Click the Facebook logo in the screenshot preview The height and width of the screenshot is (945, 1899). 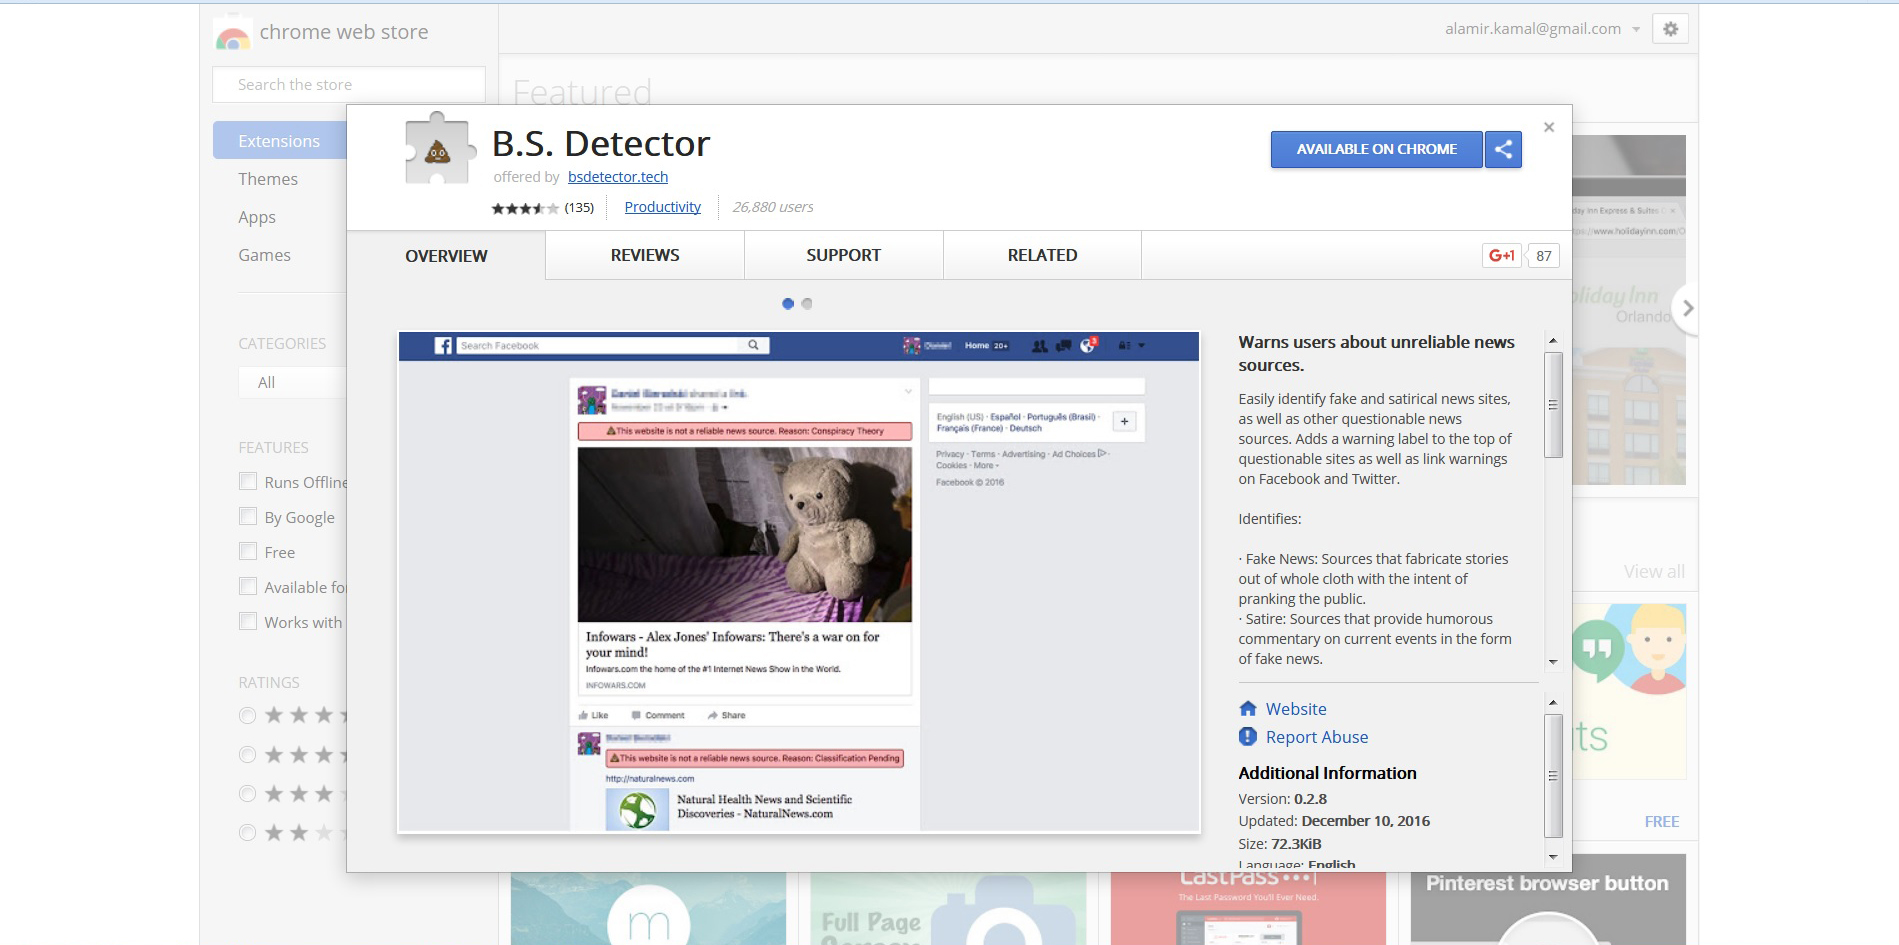pyautogui.click(x=443, y=346)
